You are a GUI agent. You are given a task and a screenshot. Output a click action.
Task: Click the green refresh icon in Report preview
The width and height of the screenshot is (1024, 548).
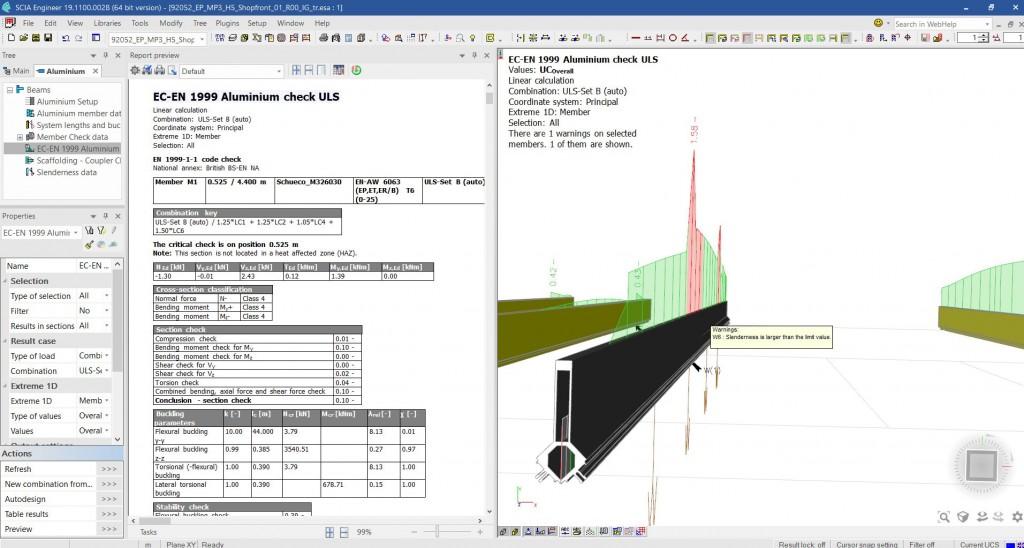point(357,71)
